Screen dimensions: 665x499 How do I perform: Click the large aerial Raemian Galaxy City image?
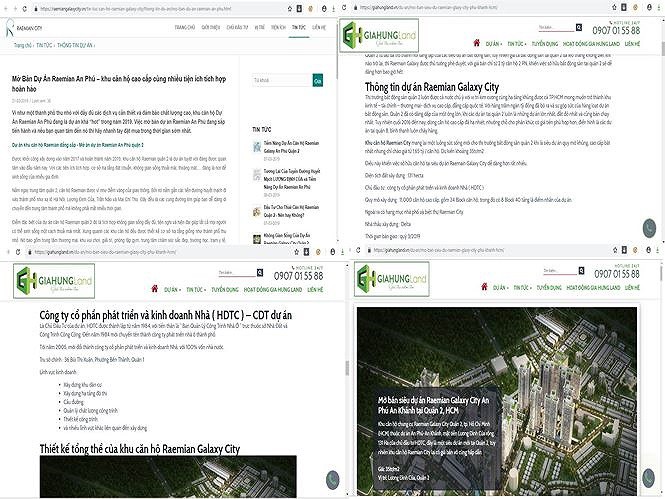click(497, 401)
